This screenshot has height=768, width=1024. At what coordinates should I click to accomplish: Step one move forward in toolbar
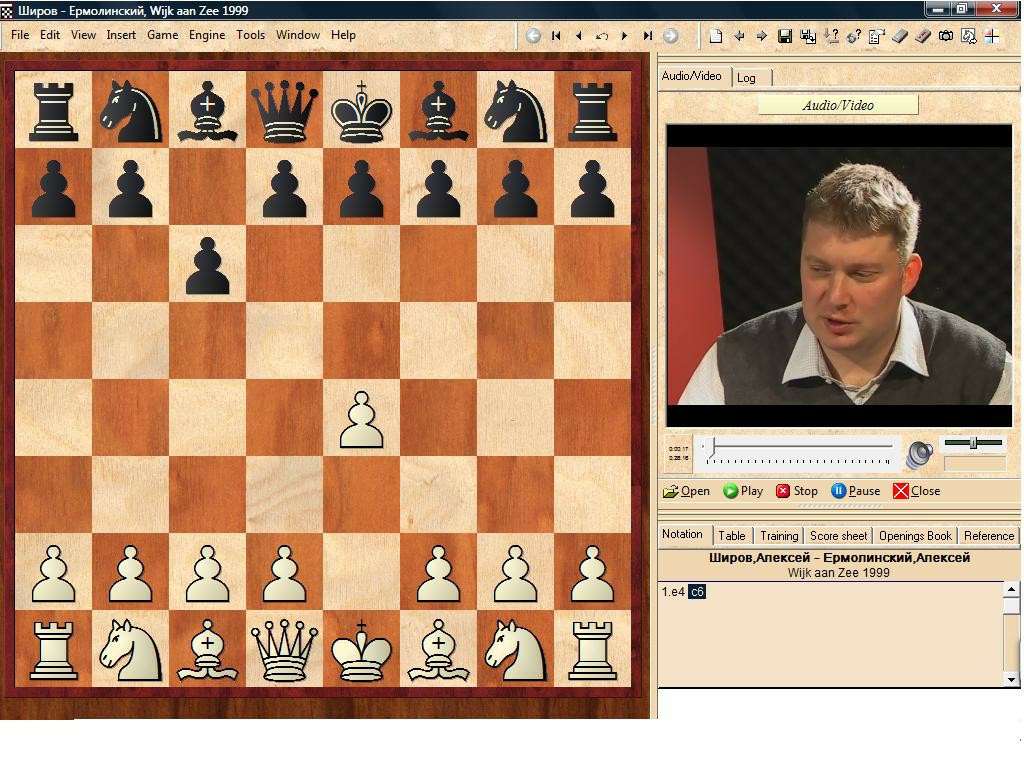[x=624, y=36]
